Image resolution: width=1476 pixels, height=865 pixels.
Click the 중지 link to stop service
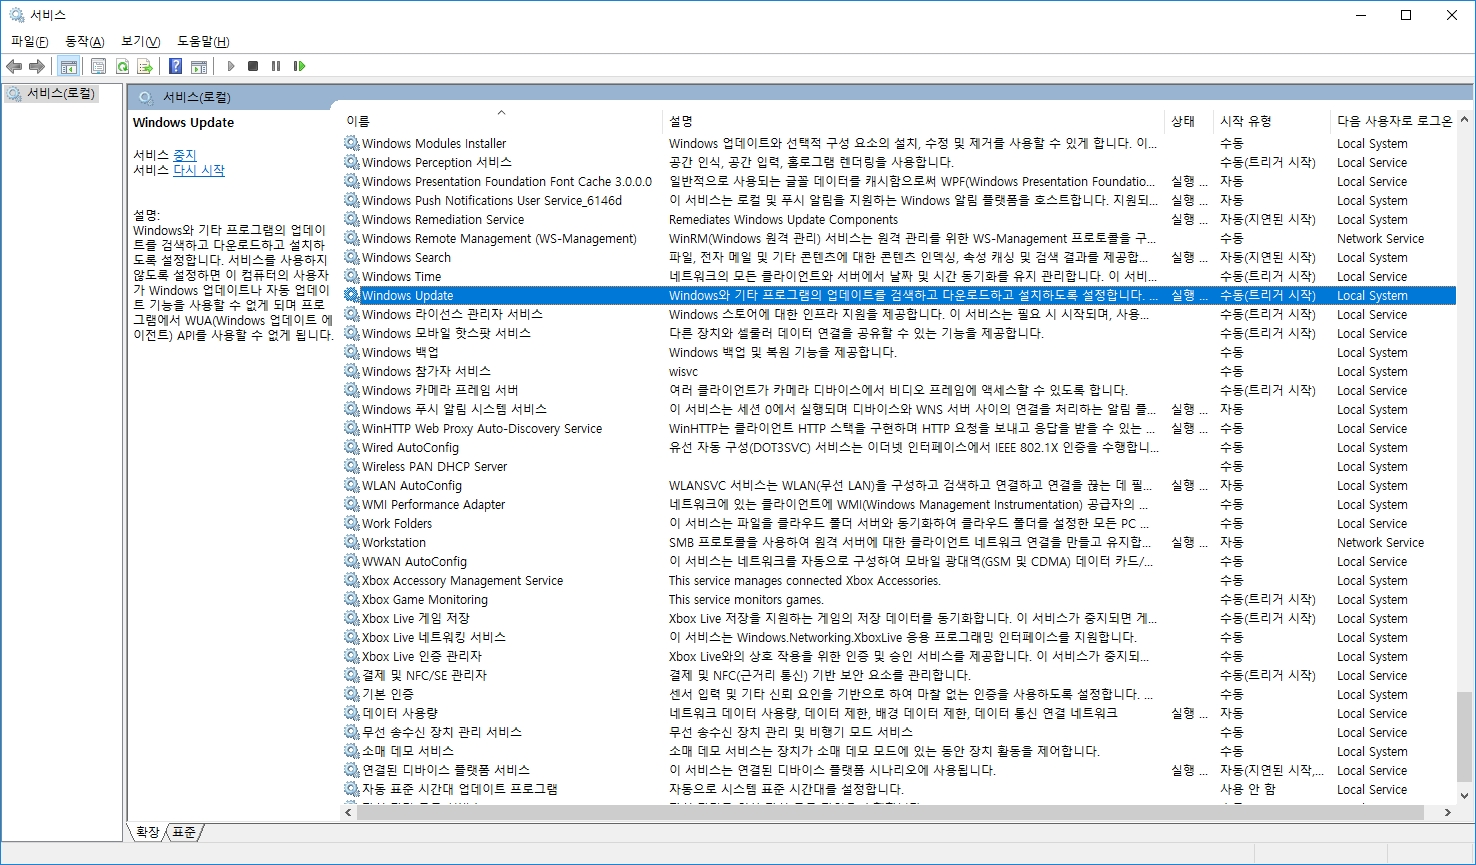coord(185,155)
